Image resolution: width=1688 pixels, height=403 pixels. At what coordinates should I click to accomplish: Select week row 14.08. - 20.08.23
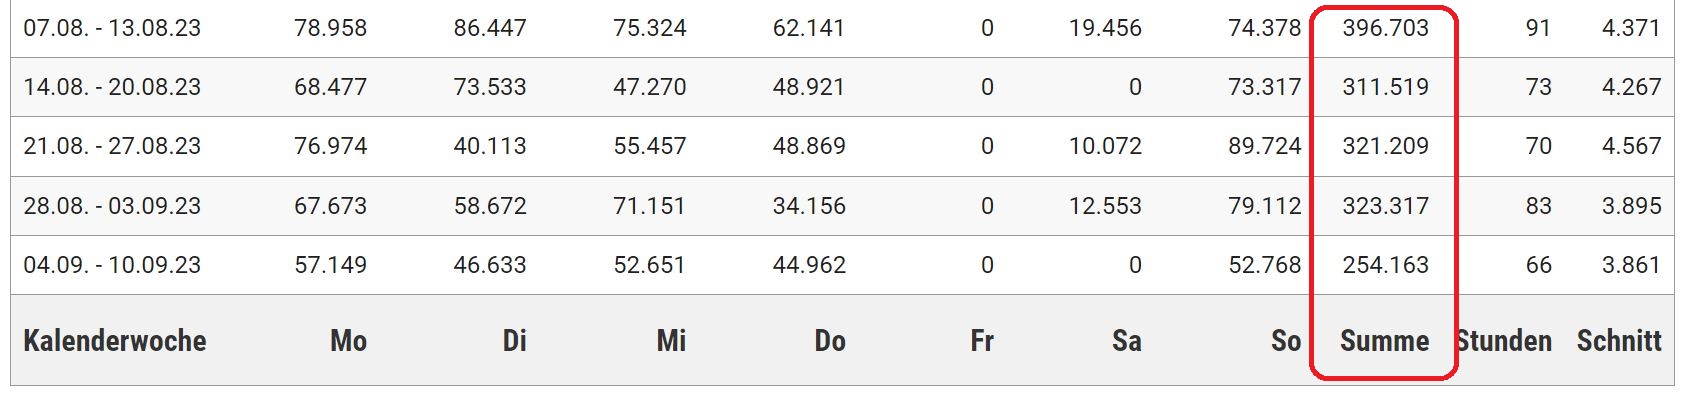click(x=842, y=87)
